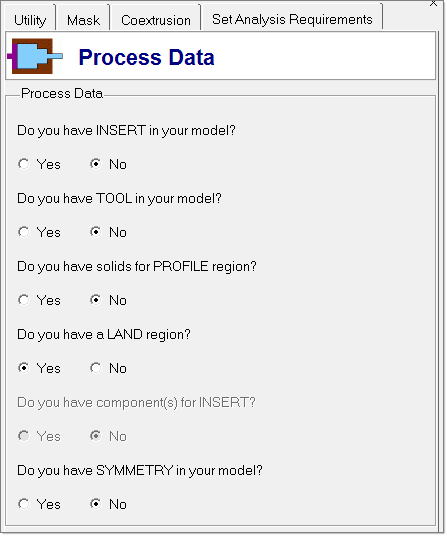Click the Process Data heading title
Viewport: 447px width, 536px height.
tap(147, 57)
